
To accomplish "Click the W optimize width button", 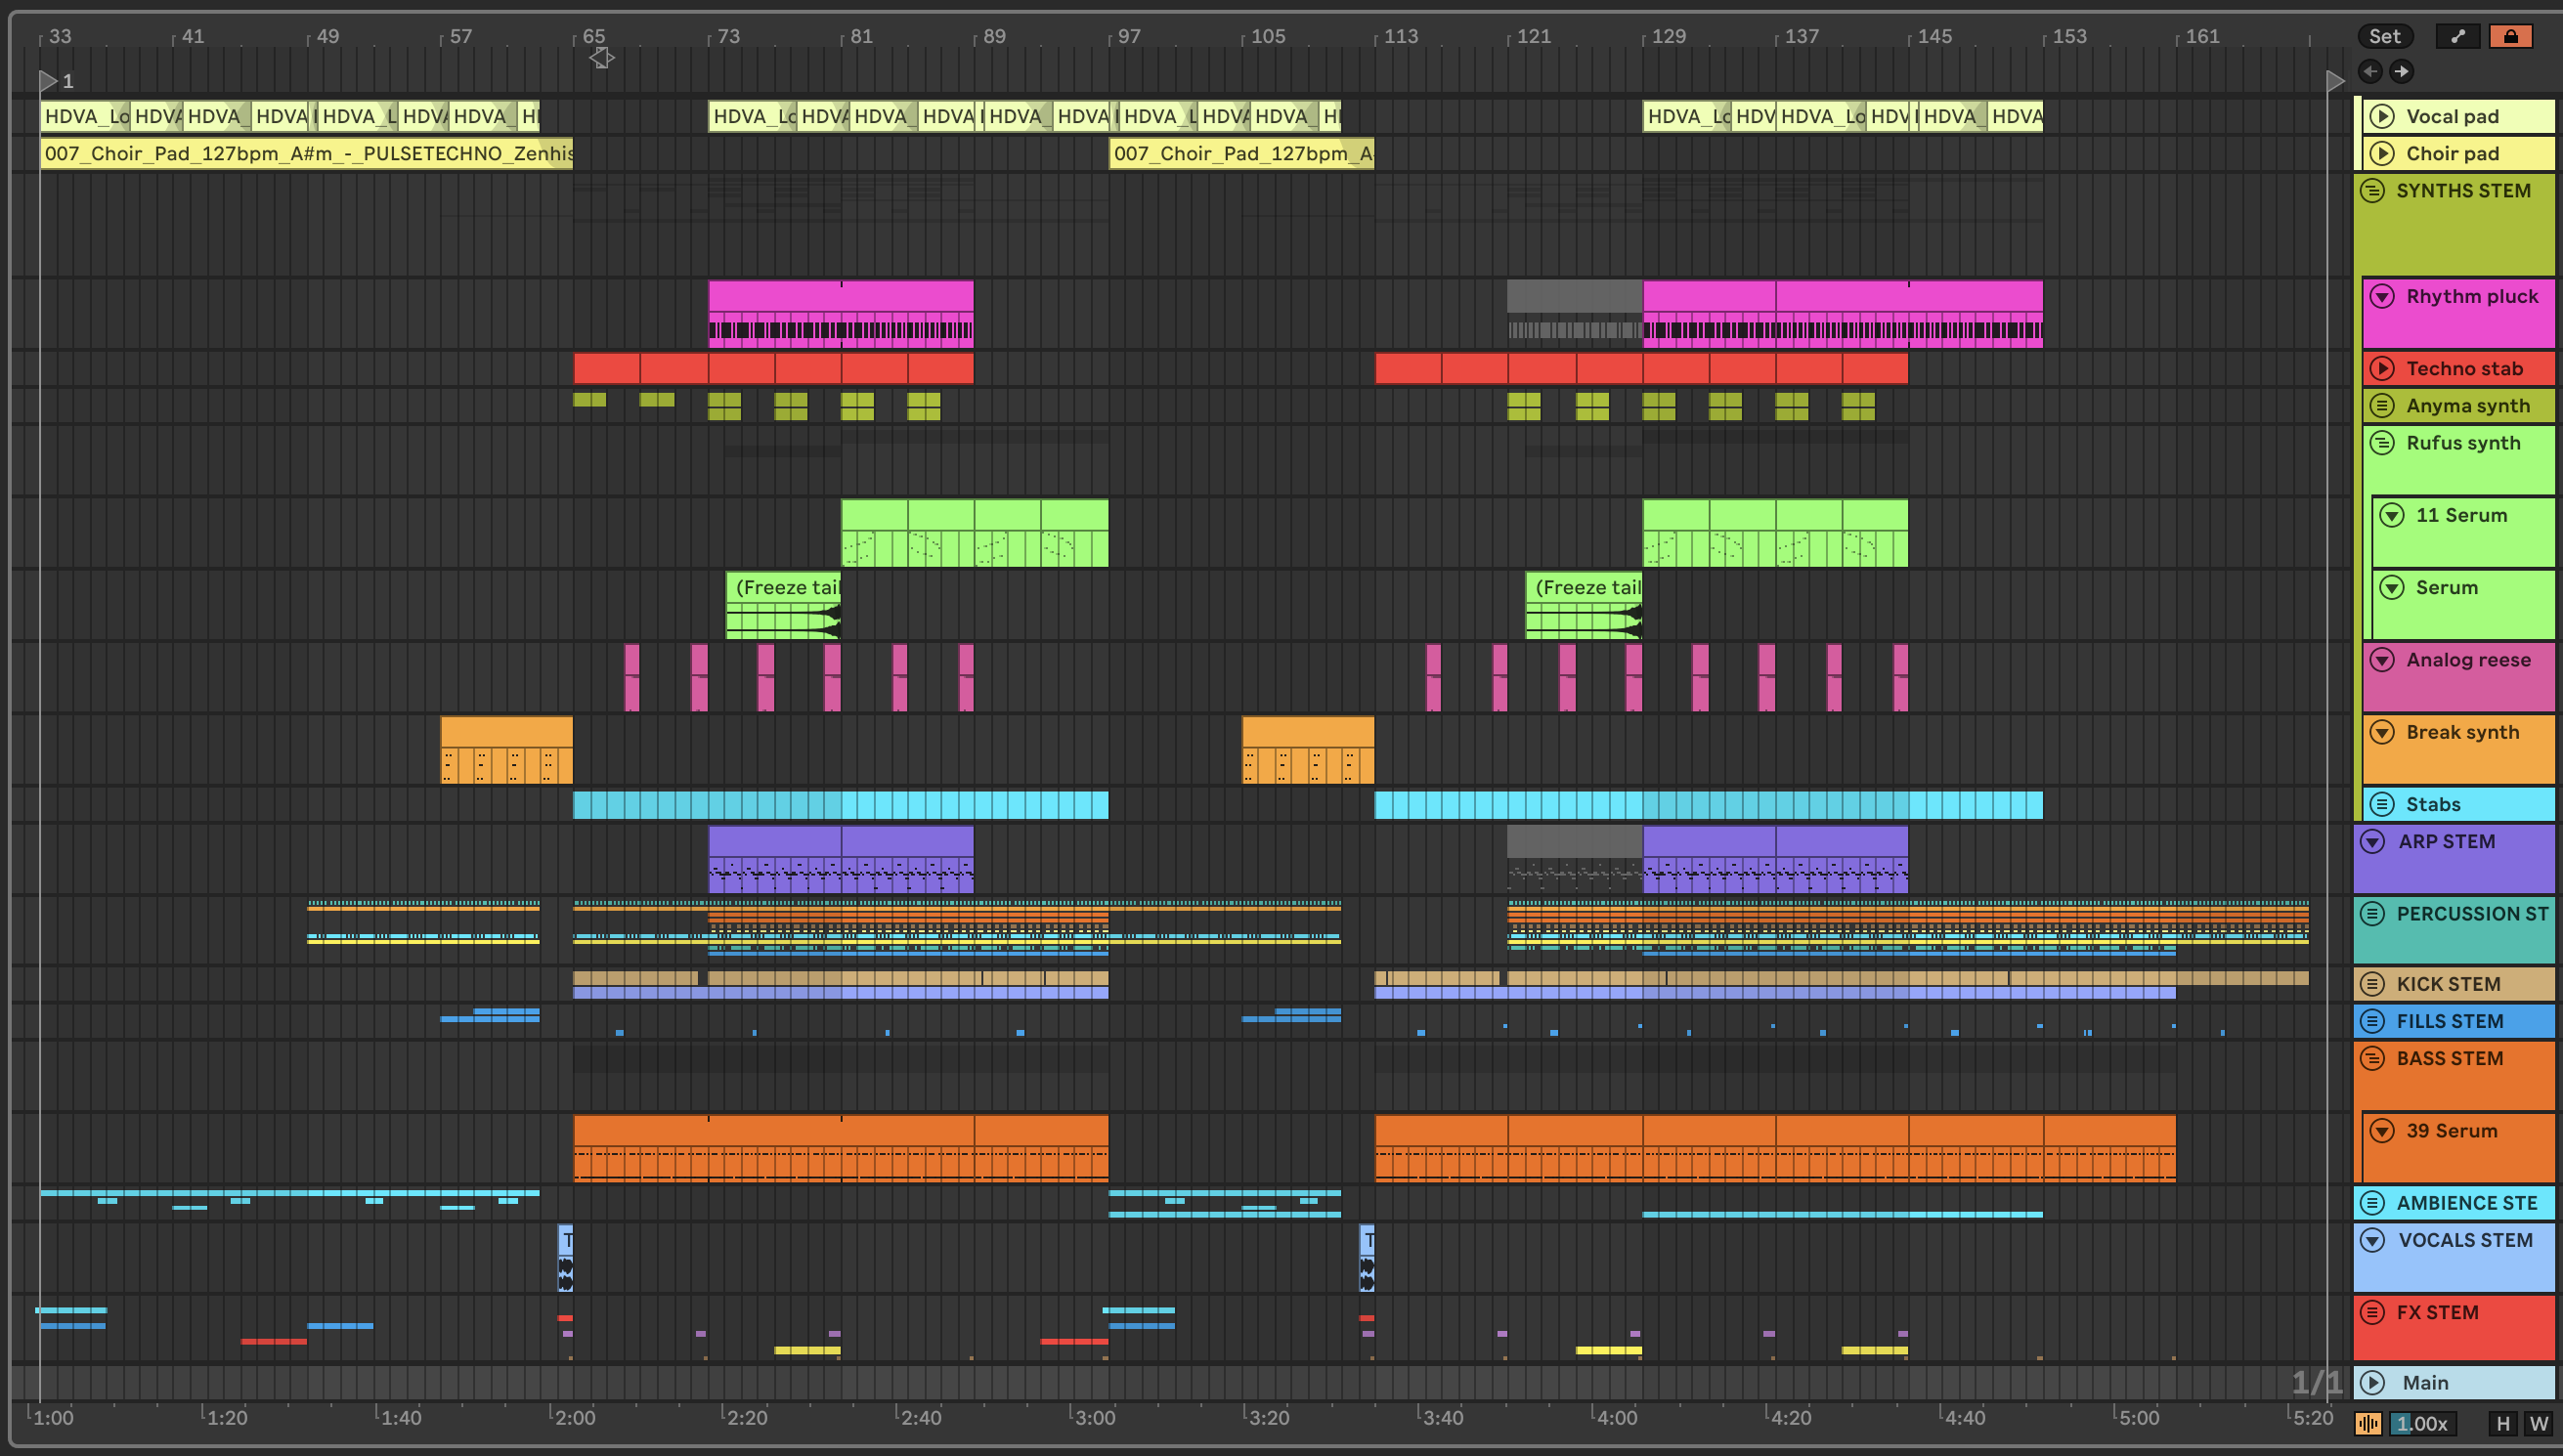I will click(x=2538, y=1423).
